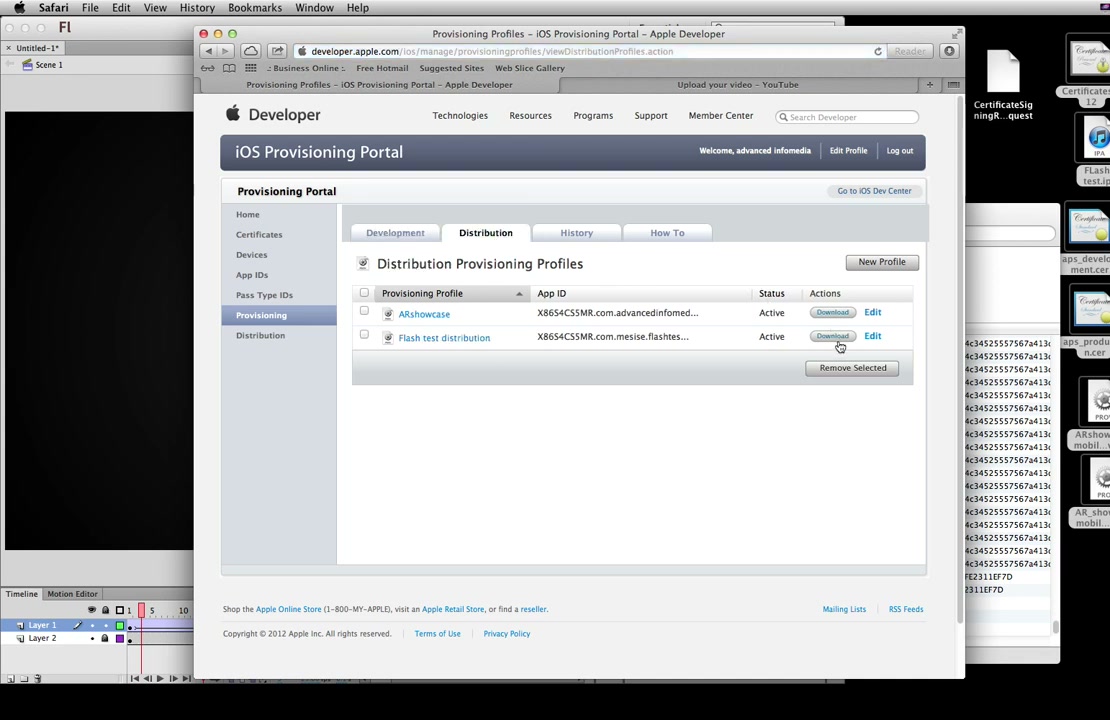
Task: Click the Apple menu icon
Action: coord(19,8)
